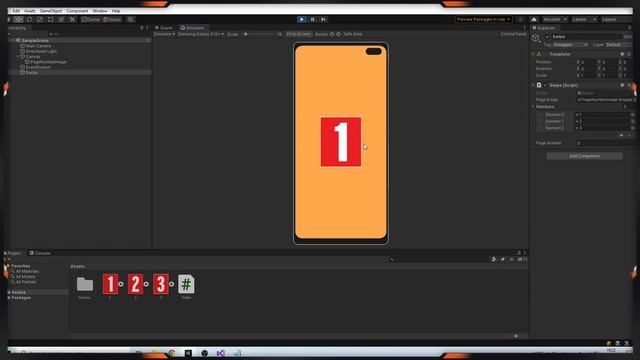Select the sprite asset named 2
The height and width of the screenshot is (360, 640).
[135, 284]
